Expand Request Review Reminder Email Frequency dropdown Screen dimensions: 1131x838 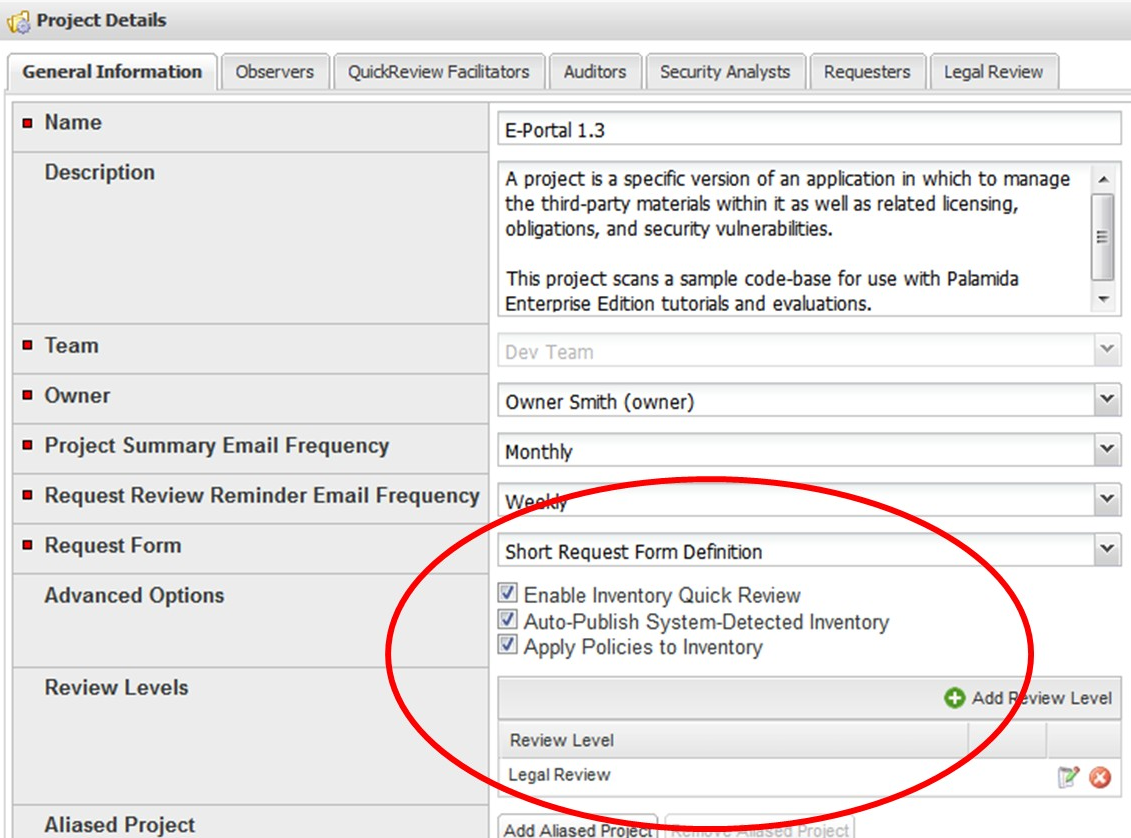(1106, 500)
